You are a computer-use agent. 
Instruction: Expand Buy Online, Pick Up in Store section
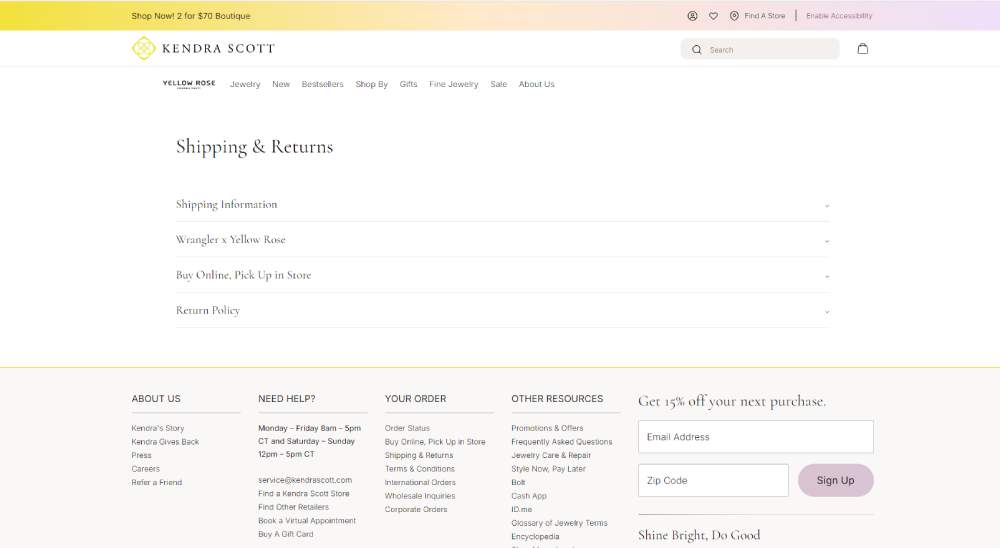(x=502, y=275)
